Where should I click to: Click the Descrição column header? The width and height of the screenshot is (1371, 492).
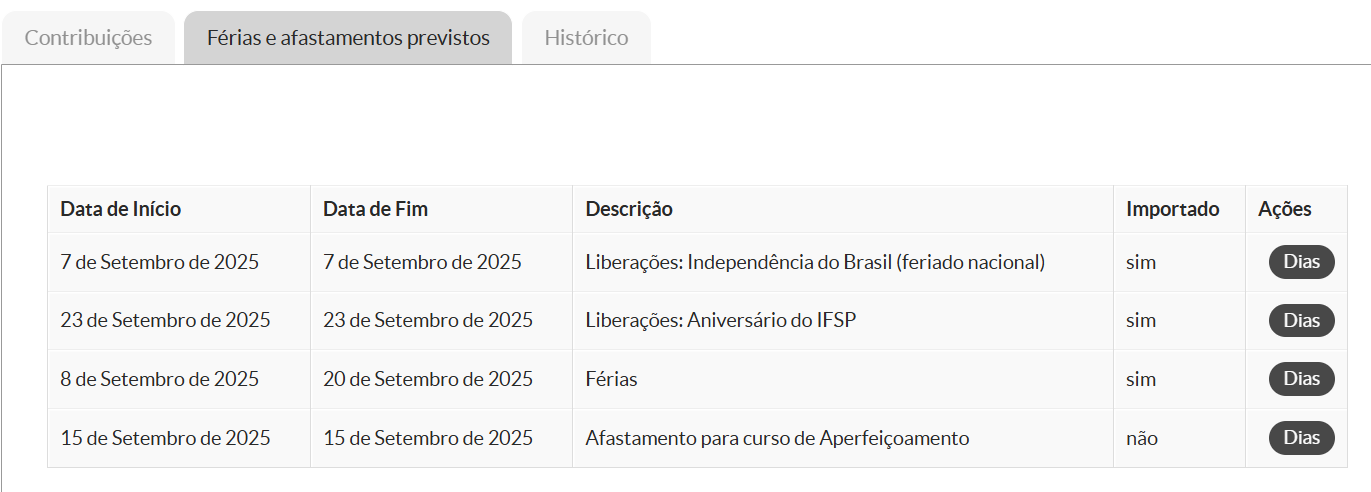click(629, 209)
